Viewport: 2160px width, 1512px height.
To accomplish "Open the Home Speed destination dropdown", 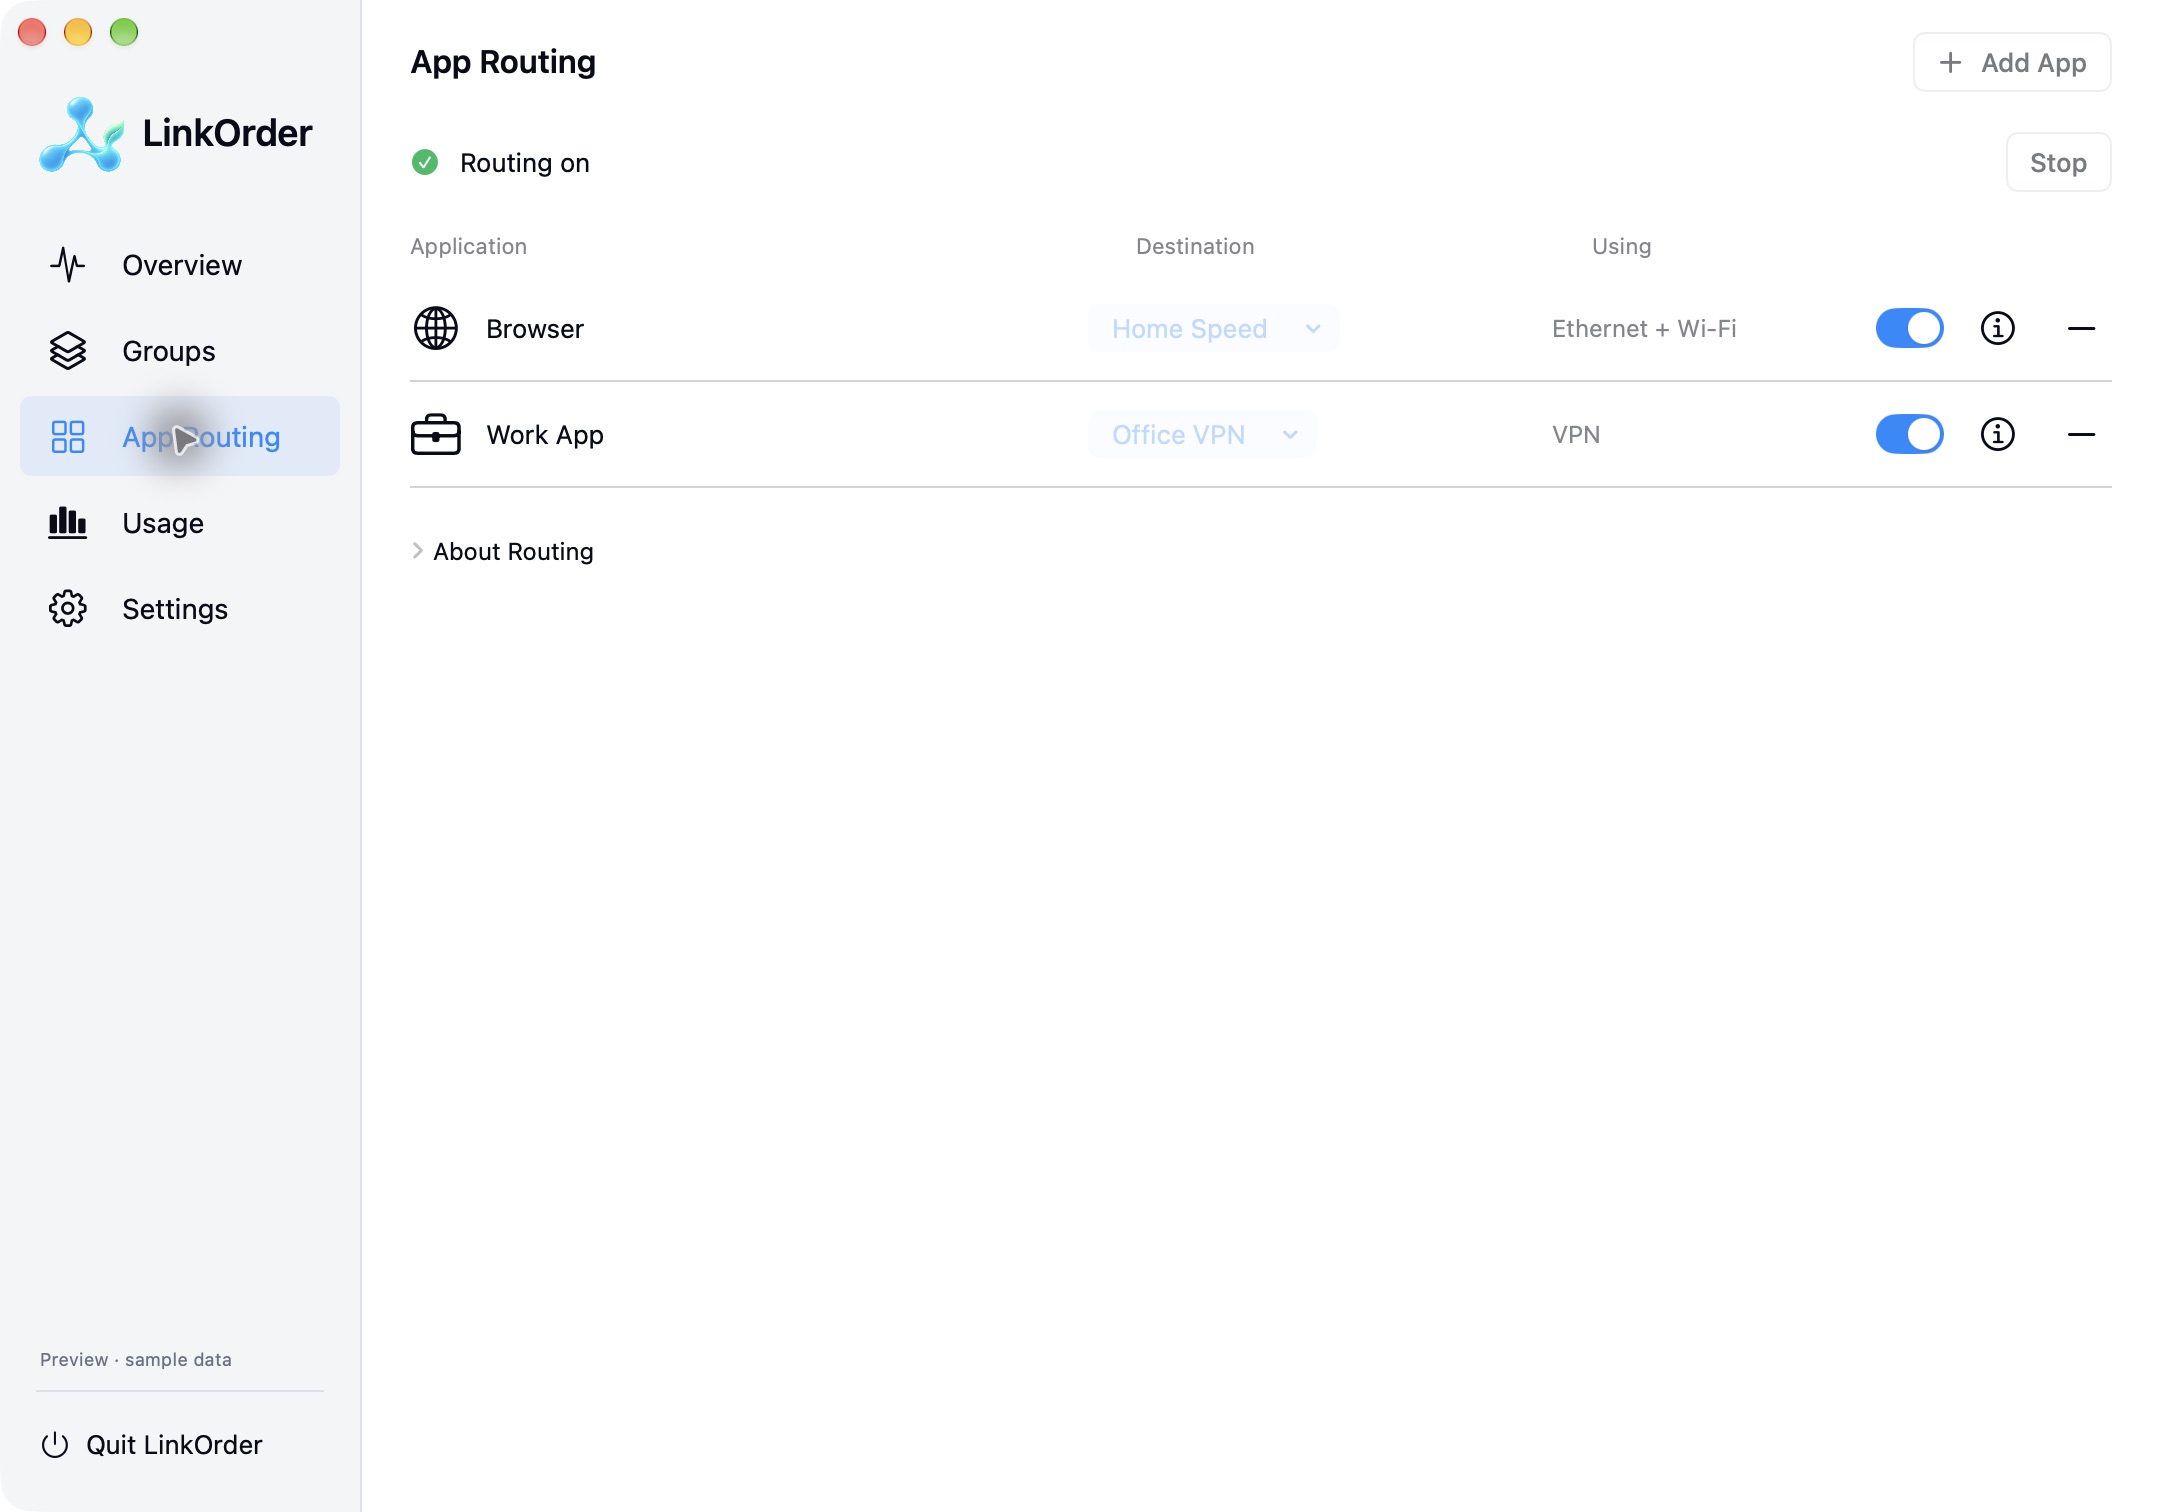I will [x=1213, y=328].
